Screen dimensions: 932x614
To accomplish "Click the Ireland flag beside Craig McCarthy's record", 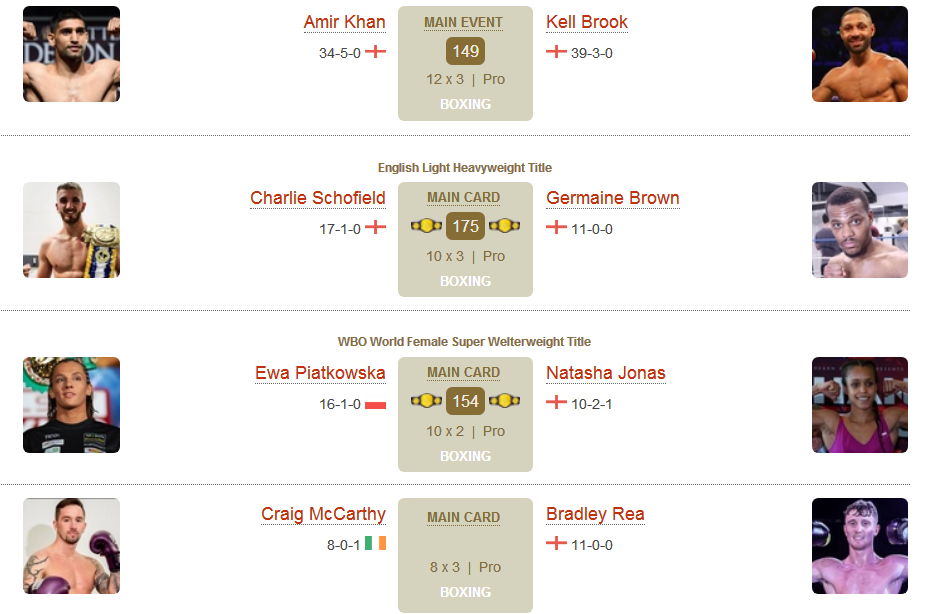I will [375, 543].
